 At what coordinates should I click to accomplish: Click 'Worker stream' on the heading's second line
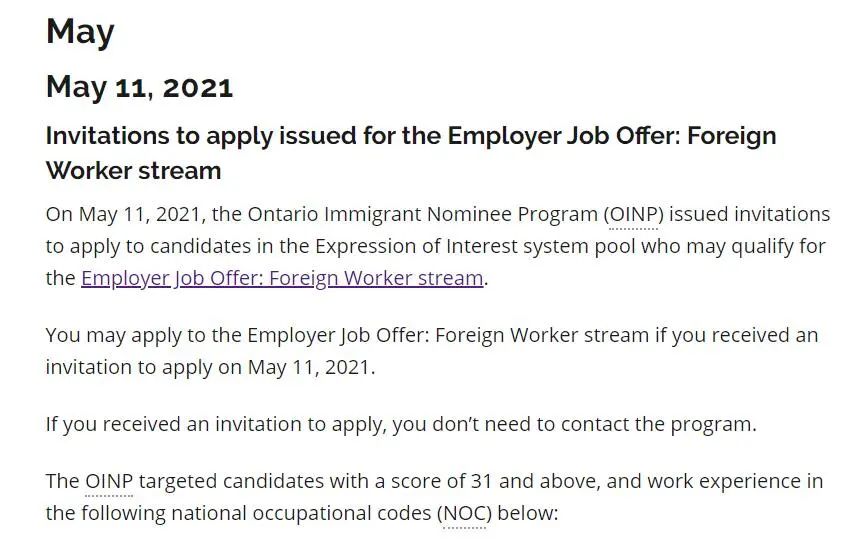pyautogui.click(x=134, y=171)
